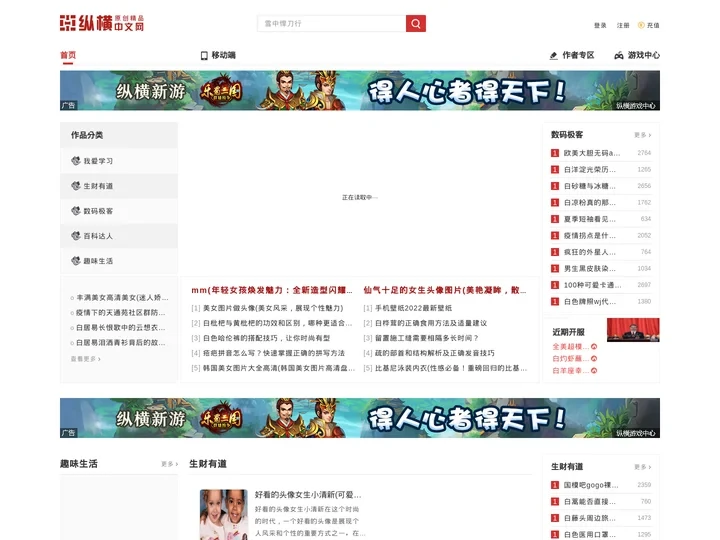
Task: Click rank badge beside 疯狂的外星人…
Action: [555, 252]
